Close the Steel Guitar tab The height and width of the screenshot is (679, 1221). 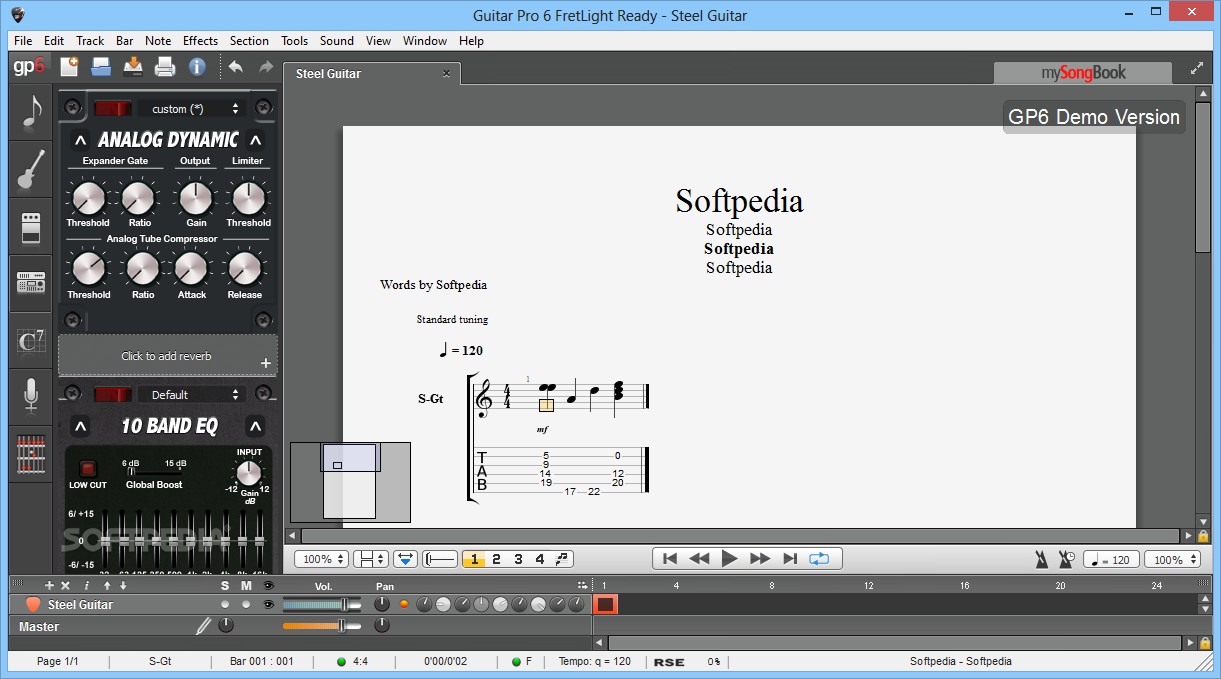446,74
